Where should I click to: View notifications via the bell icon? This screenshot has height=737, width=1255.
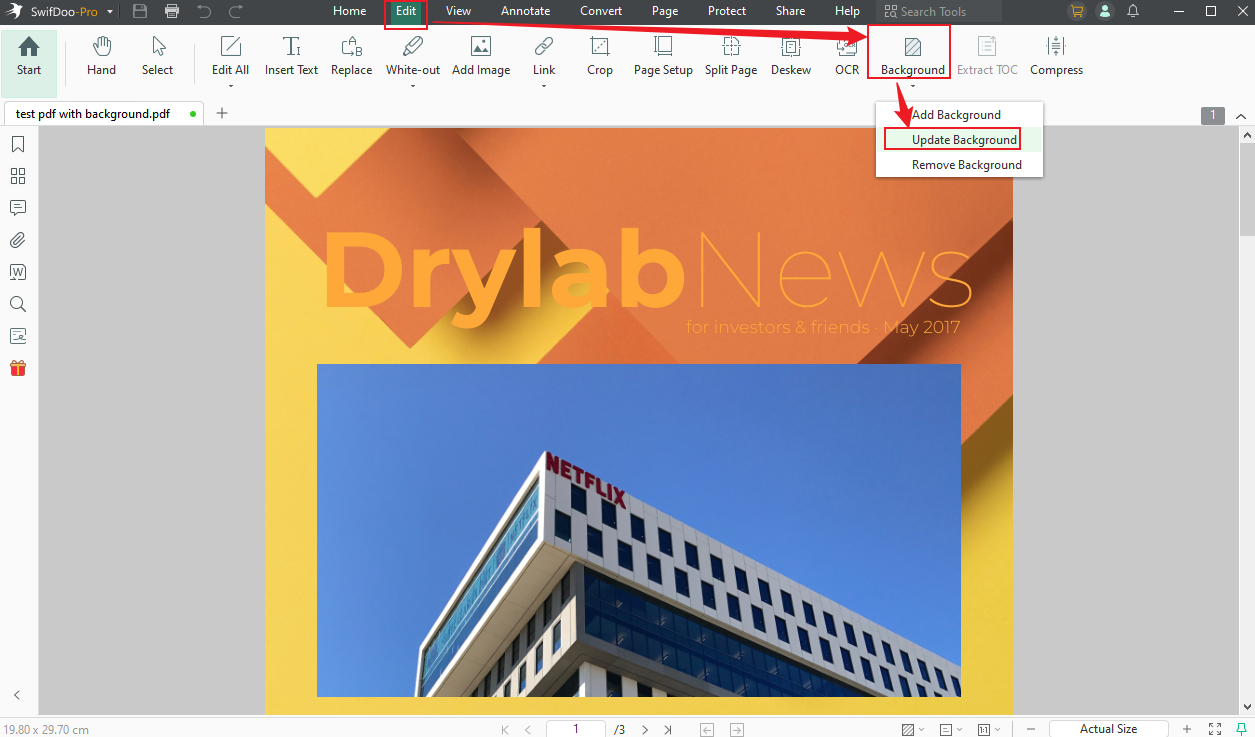(1133, 11)
